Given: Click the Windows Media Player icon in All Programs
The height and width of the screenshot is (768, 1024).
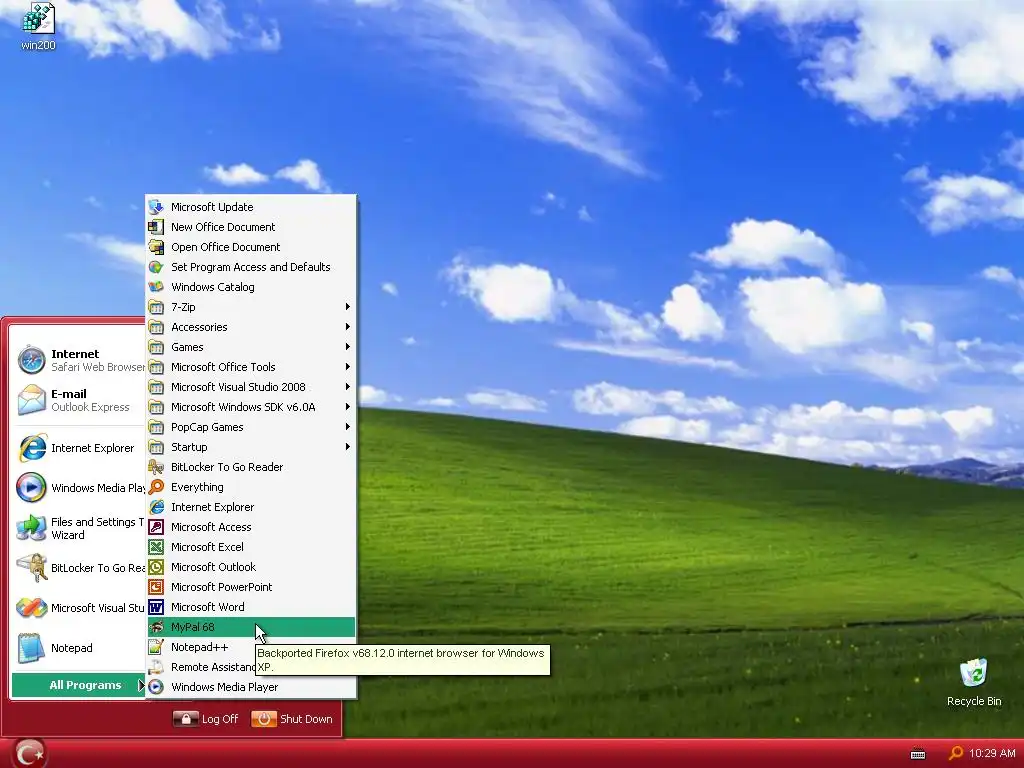Looking at the screenshot, I should pos(156,687).
